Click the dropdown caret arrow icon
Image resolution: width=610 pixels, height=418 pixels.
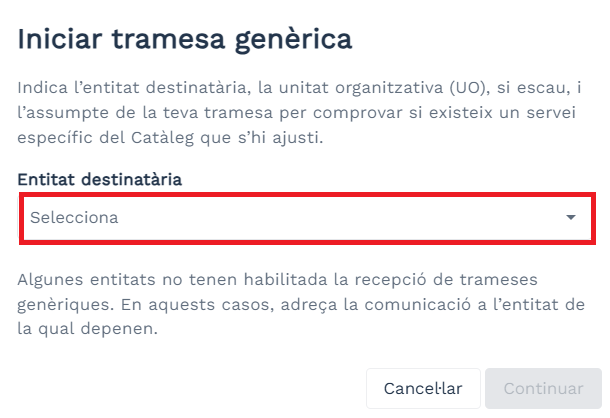click(571, 217)
